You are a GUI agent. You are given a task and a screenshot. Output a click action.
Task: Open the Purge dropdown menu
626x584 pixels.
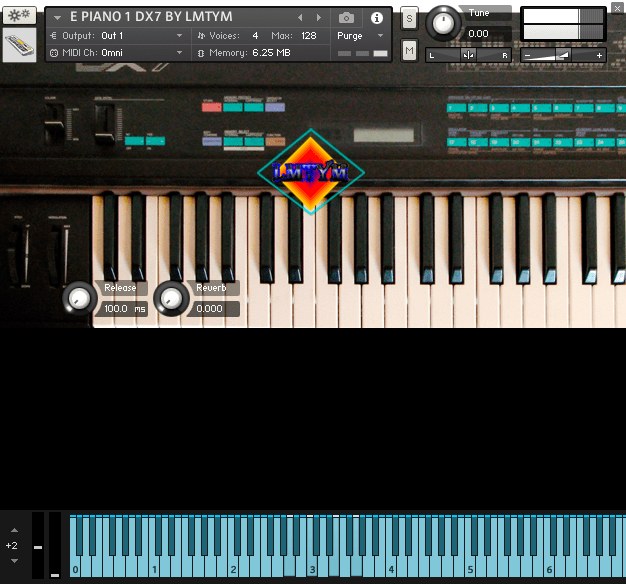click(361, 36)
